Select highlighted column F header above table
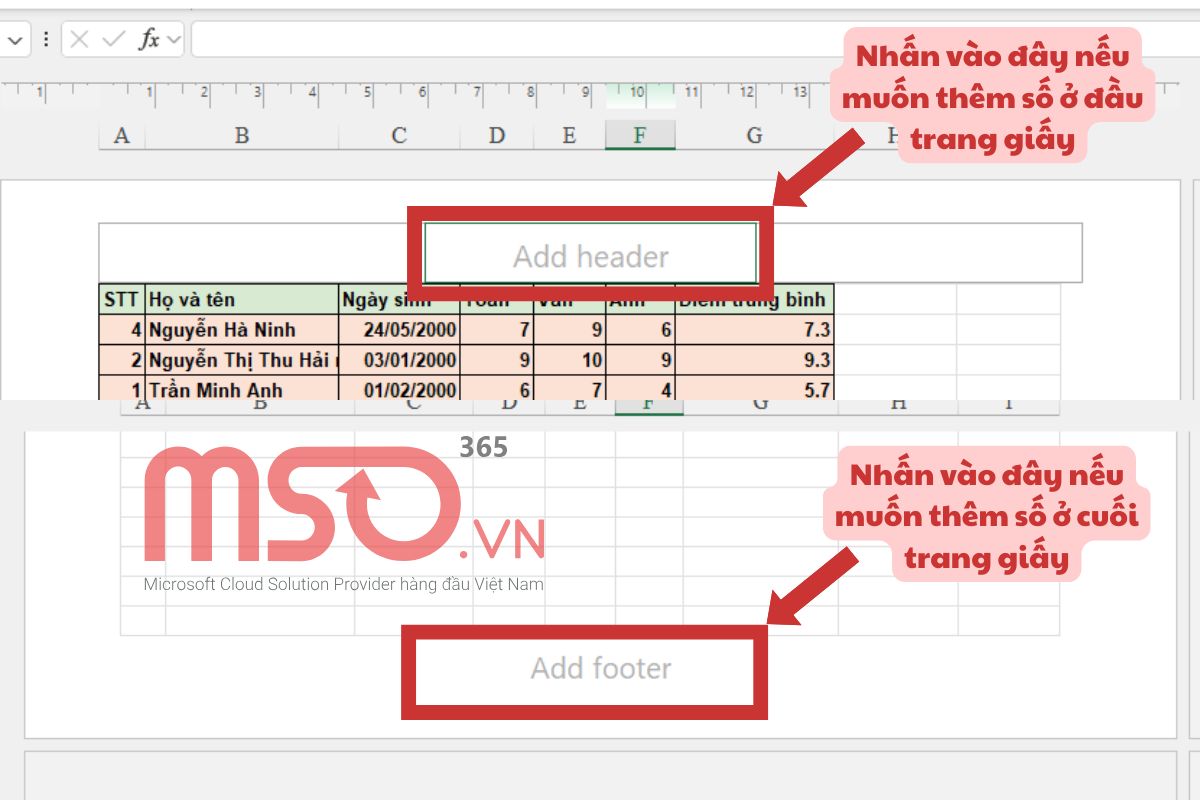 coord(640,135)
